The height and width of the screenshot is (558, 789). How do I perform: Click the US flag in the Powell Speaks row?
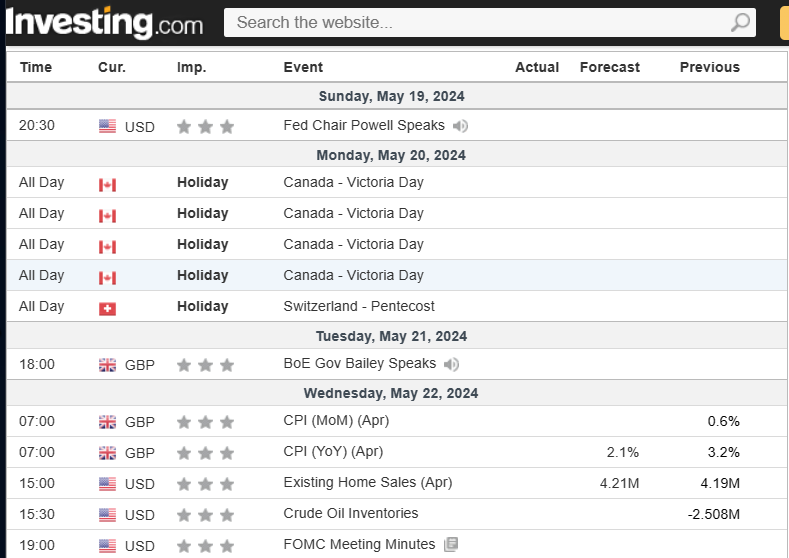(107, 127)
